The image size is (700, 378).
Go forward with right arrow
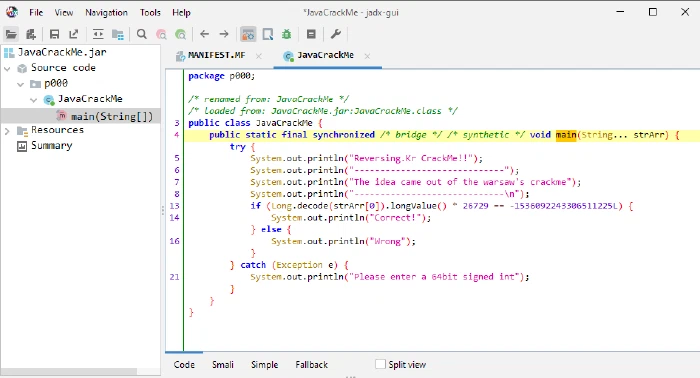224,34
